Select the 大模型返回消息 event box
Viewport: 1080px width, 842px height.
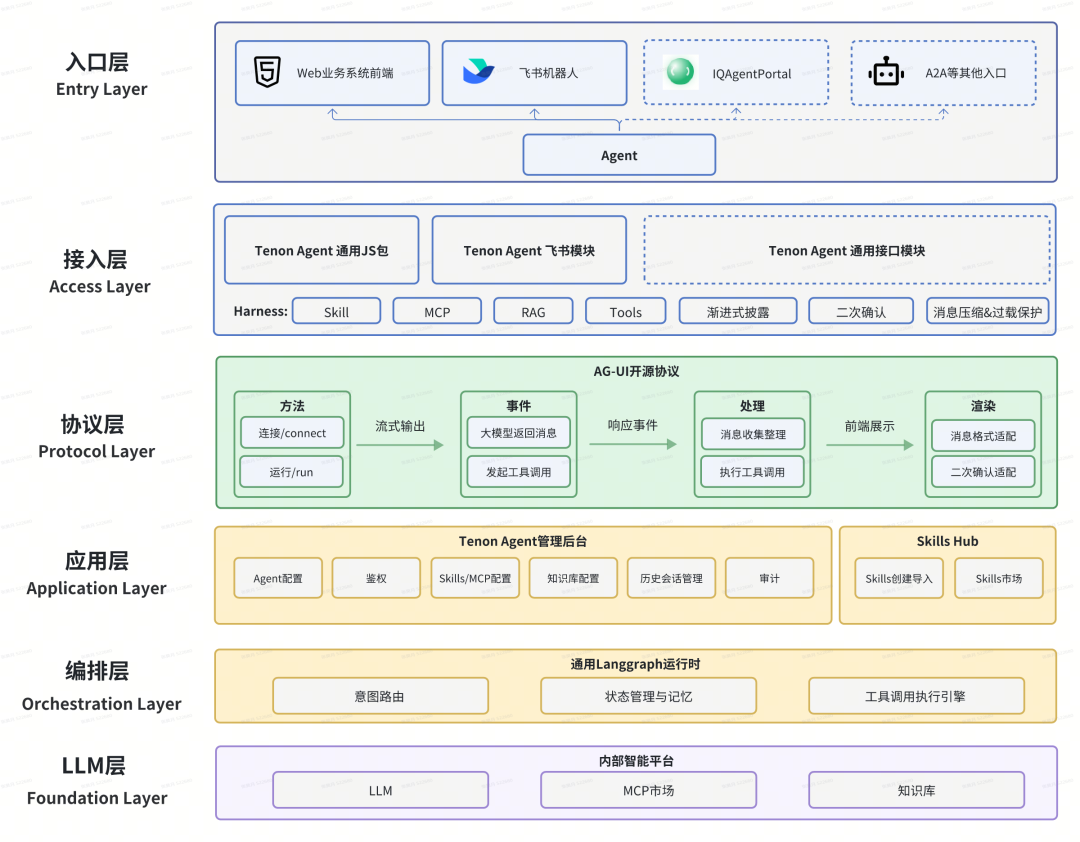pyautogui.click(x=519, y=433)
